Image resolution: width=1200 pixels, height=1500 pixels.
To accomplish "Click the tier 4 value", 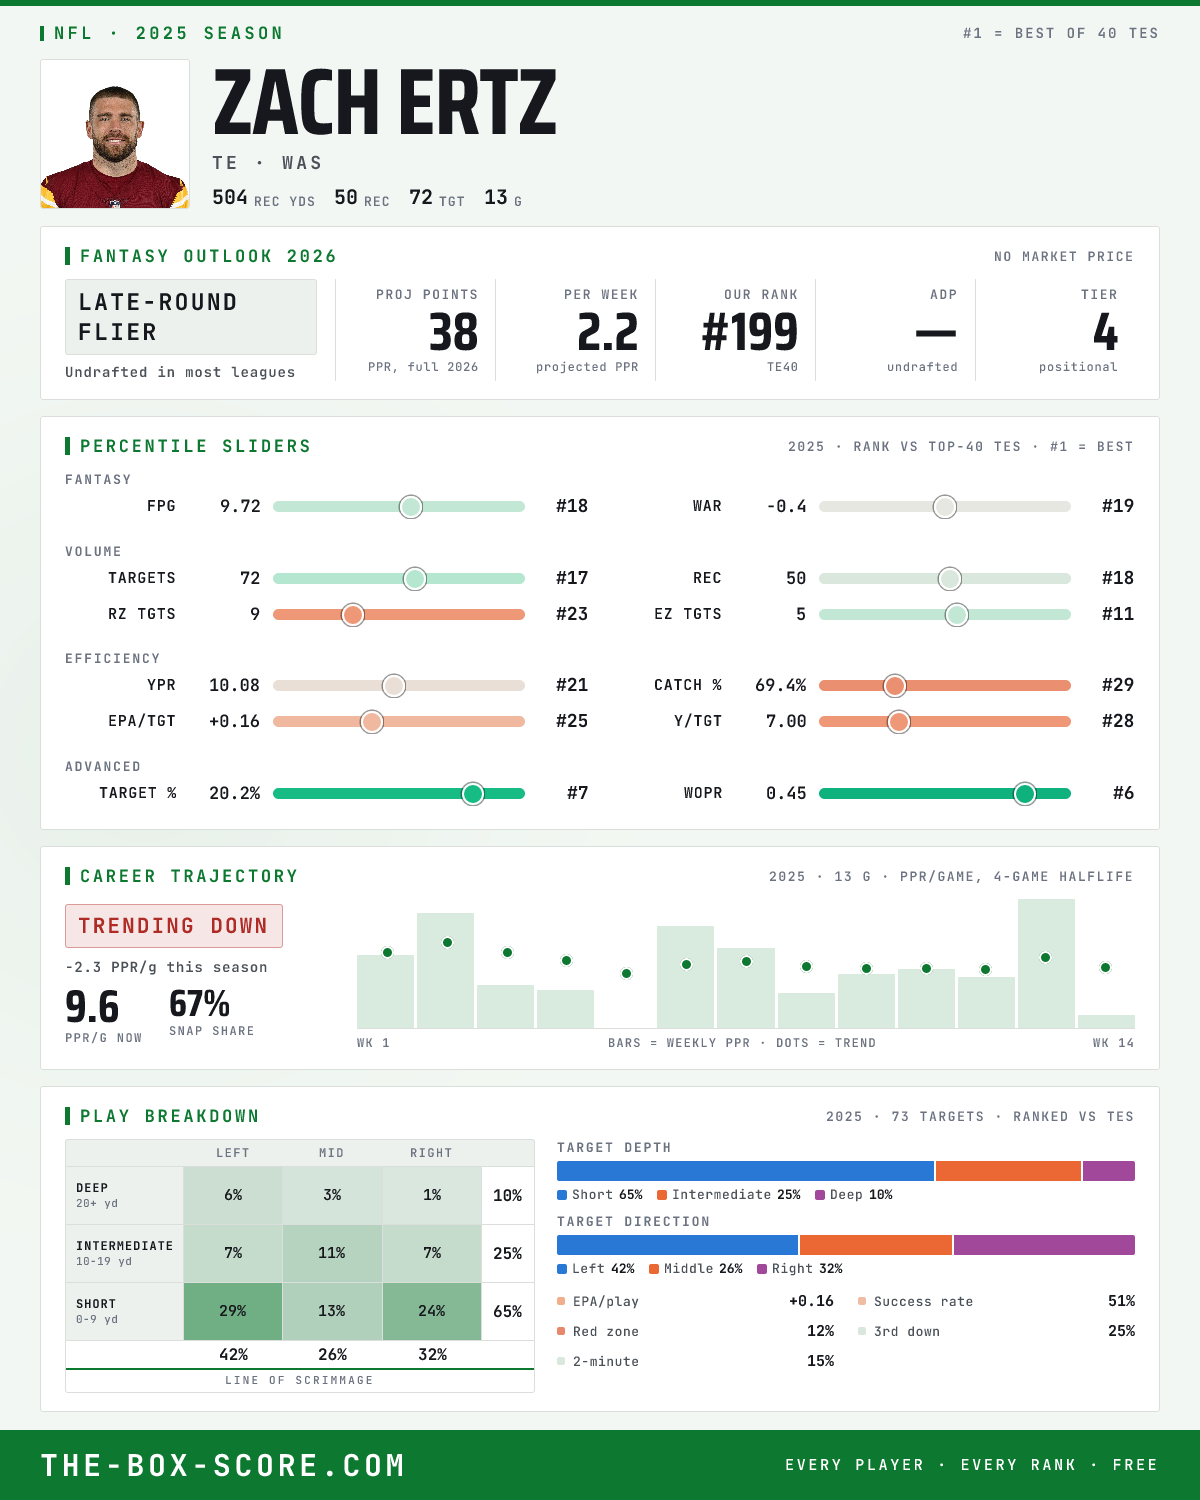I will click(x=1105, y=332).
